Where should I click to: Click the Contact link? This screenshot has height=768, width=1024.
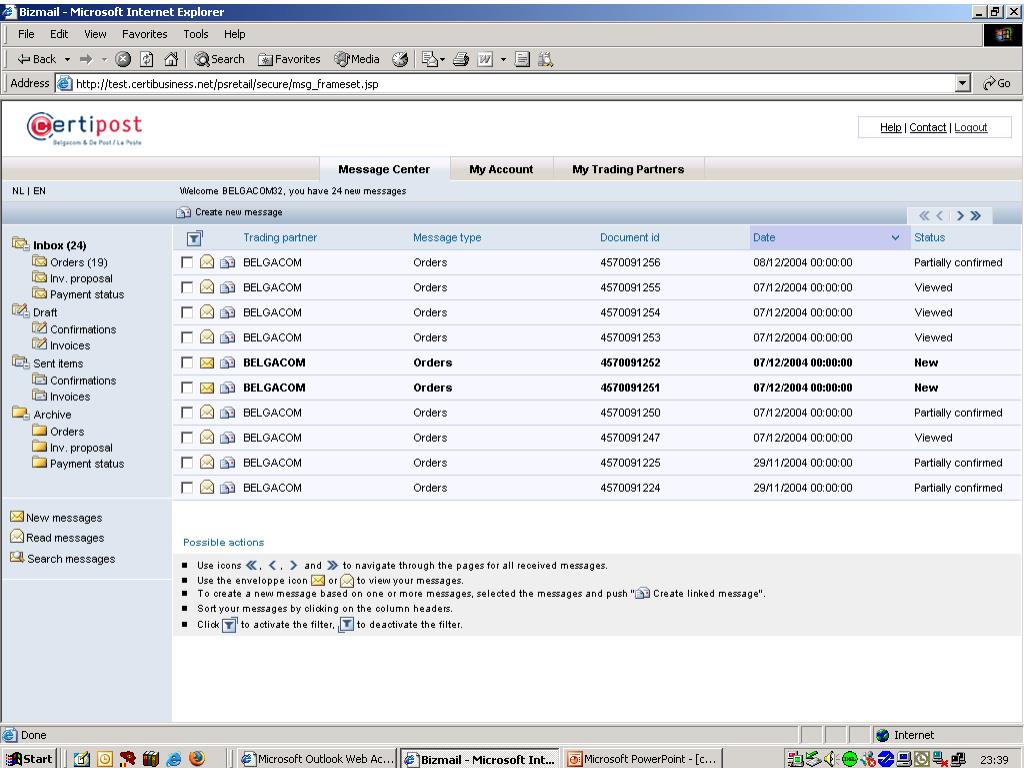[x=928, y=127]
